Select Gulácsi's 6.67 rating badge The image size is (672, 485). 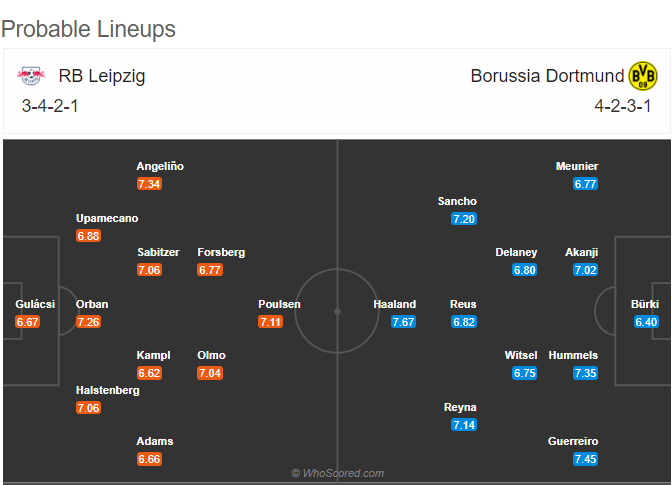(27, 322)
